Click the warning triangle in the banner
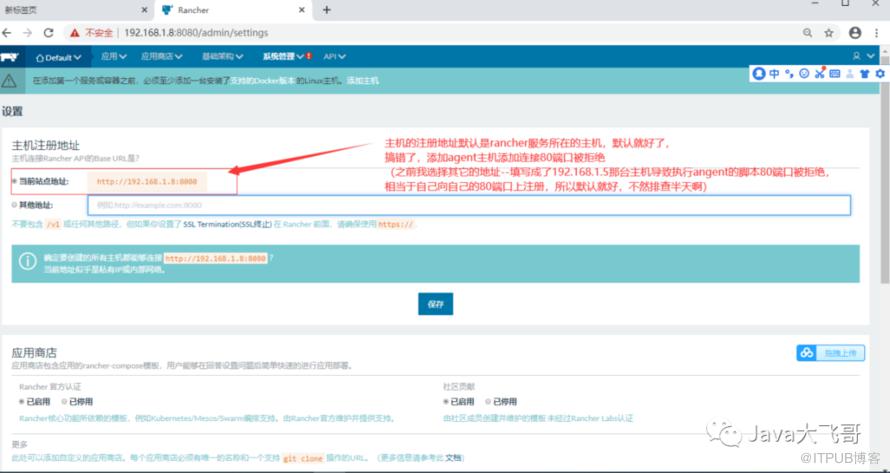890x473 pixels. (9, 81)
